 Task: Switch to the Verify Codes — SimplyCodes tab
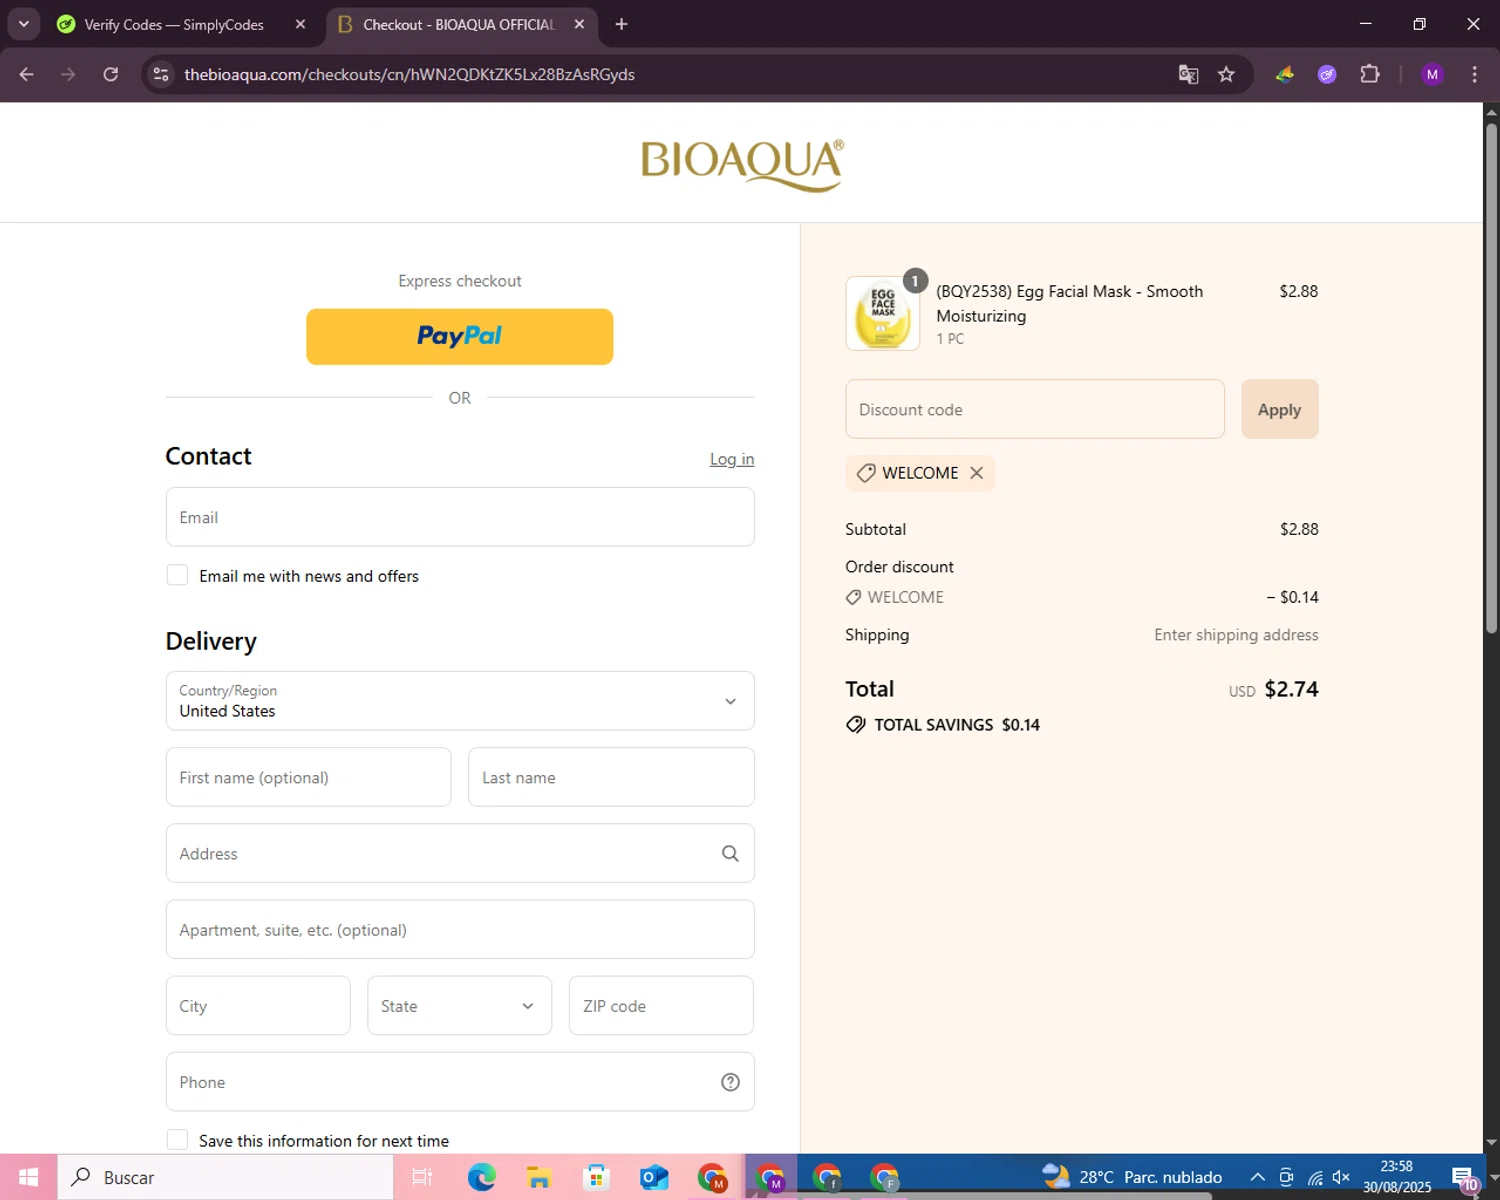coord(174,24)
